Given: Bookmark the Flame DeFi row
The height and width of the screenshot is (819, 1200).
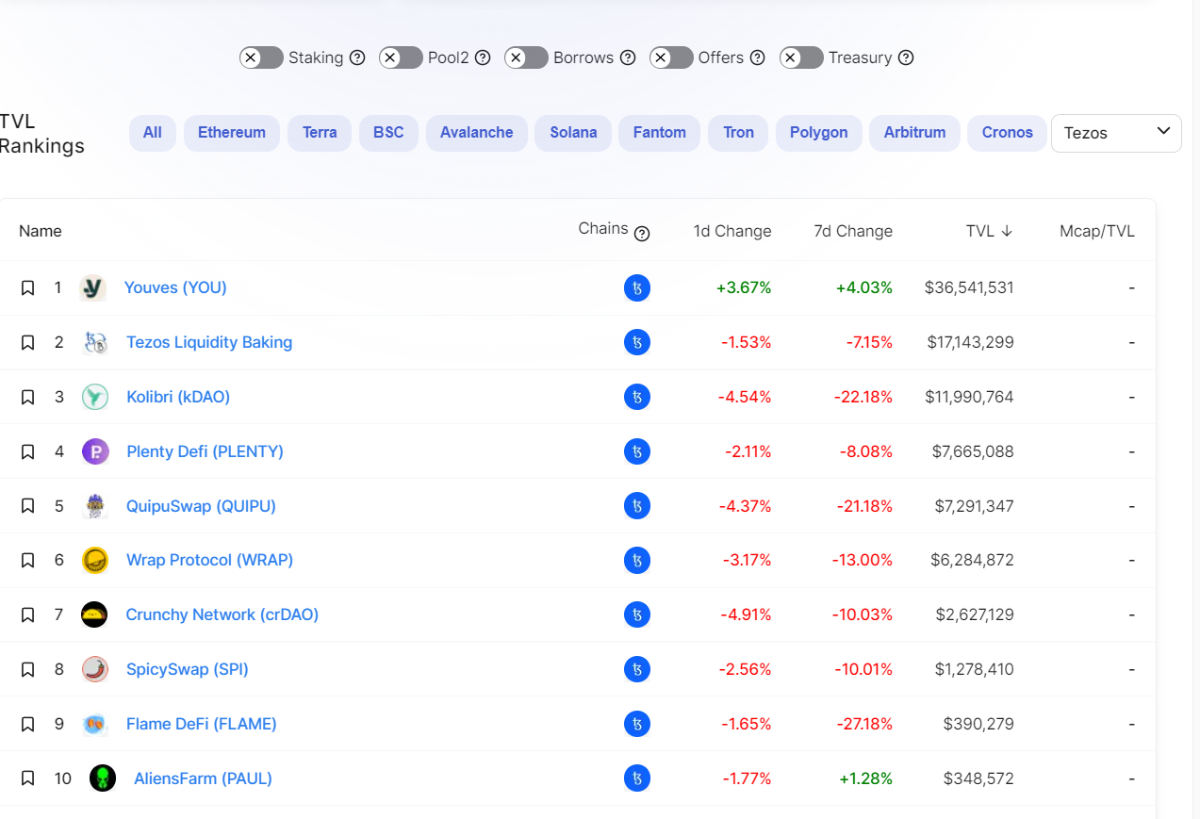Looking at the screenshot, I should coord(28,724).
